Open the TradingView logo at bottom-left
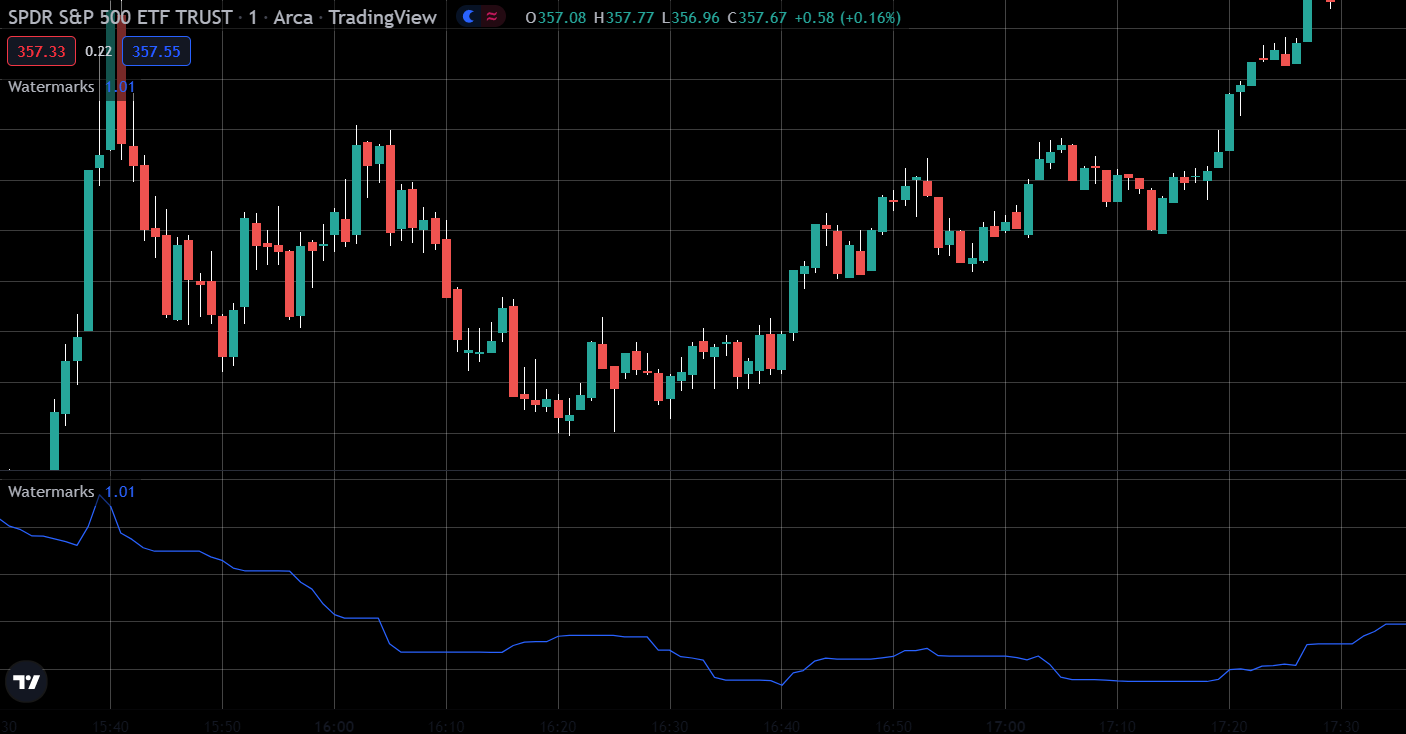The image size is (1406, 734). (x=27, y=682)
